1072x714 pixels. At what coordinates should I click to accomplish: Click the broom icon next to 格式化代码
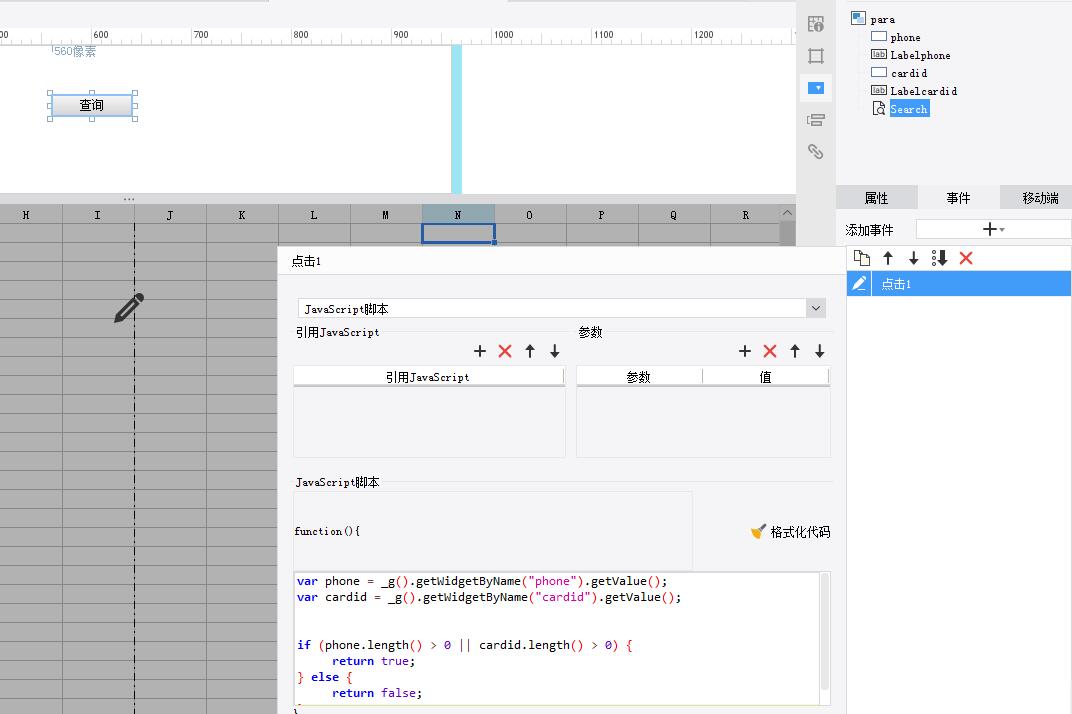coord(758,531)
